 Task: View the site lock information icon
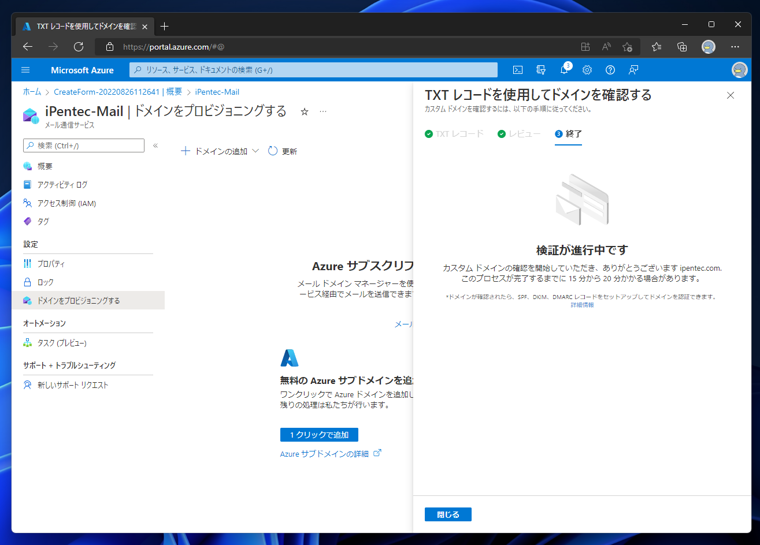click(x=110, y=47)
